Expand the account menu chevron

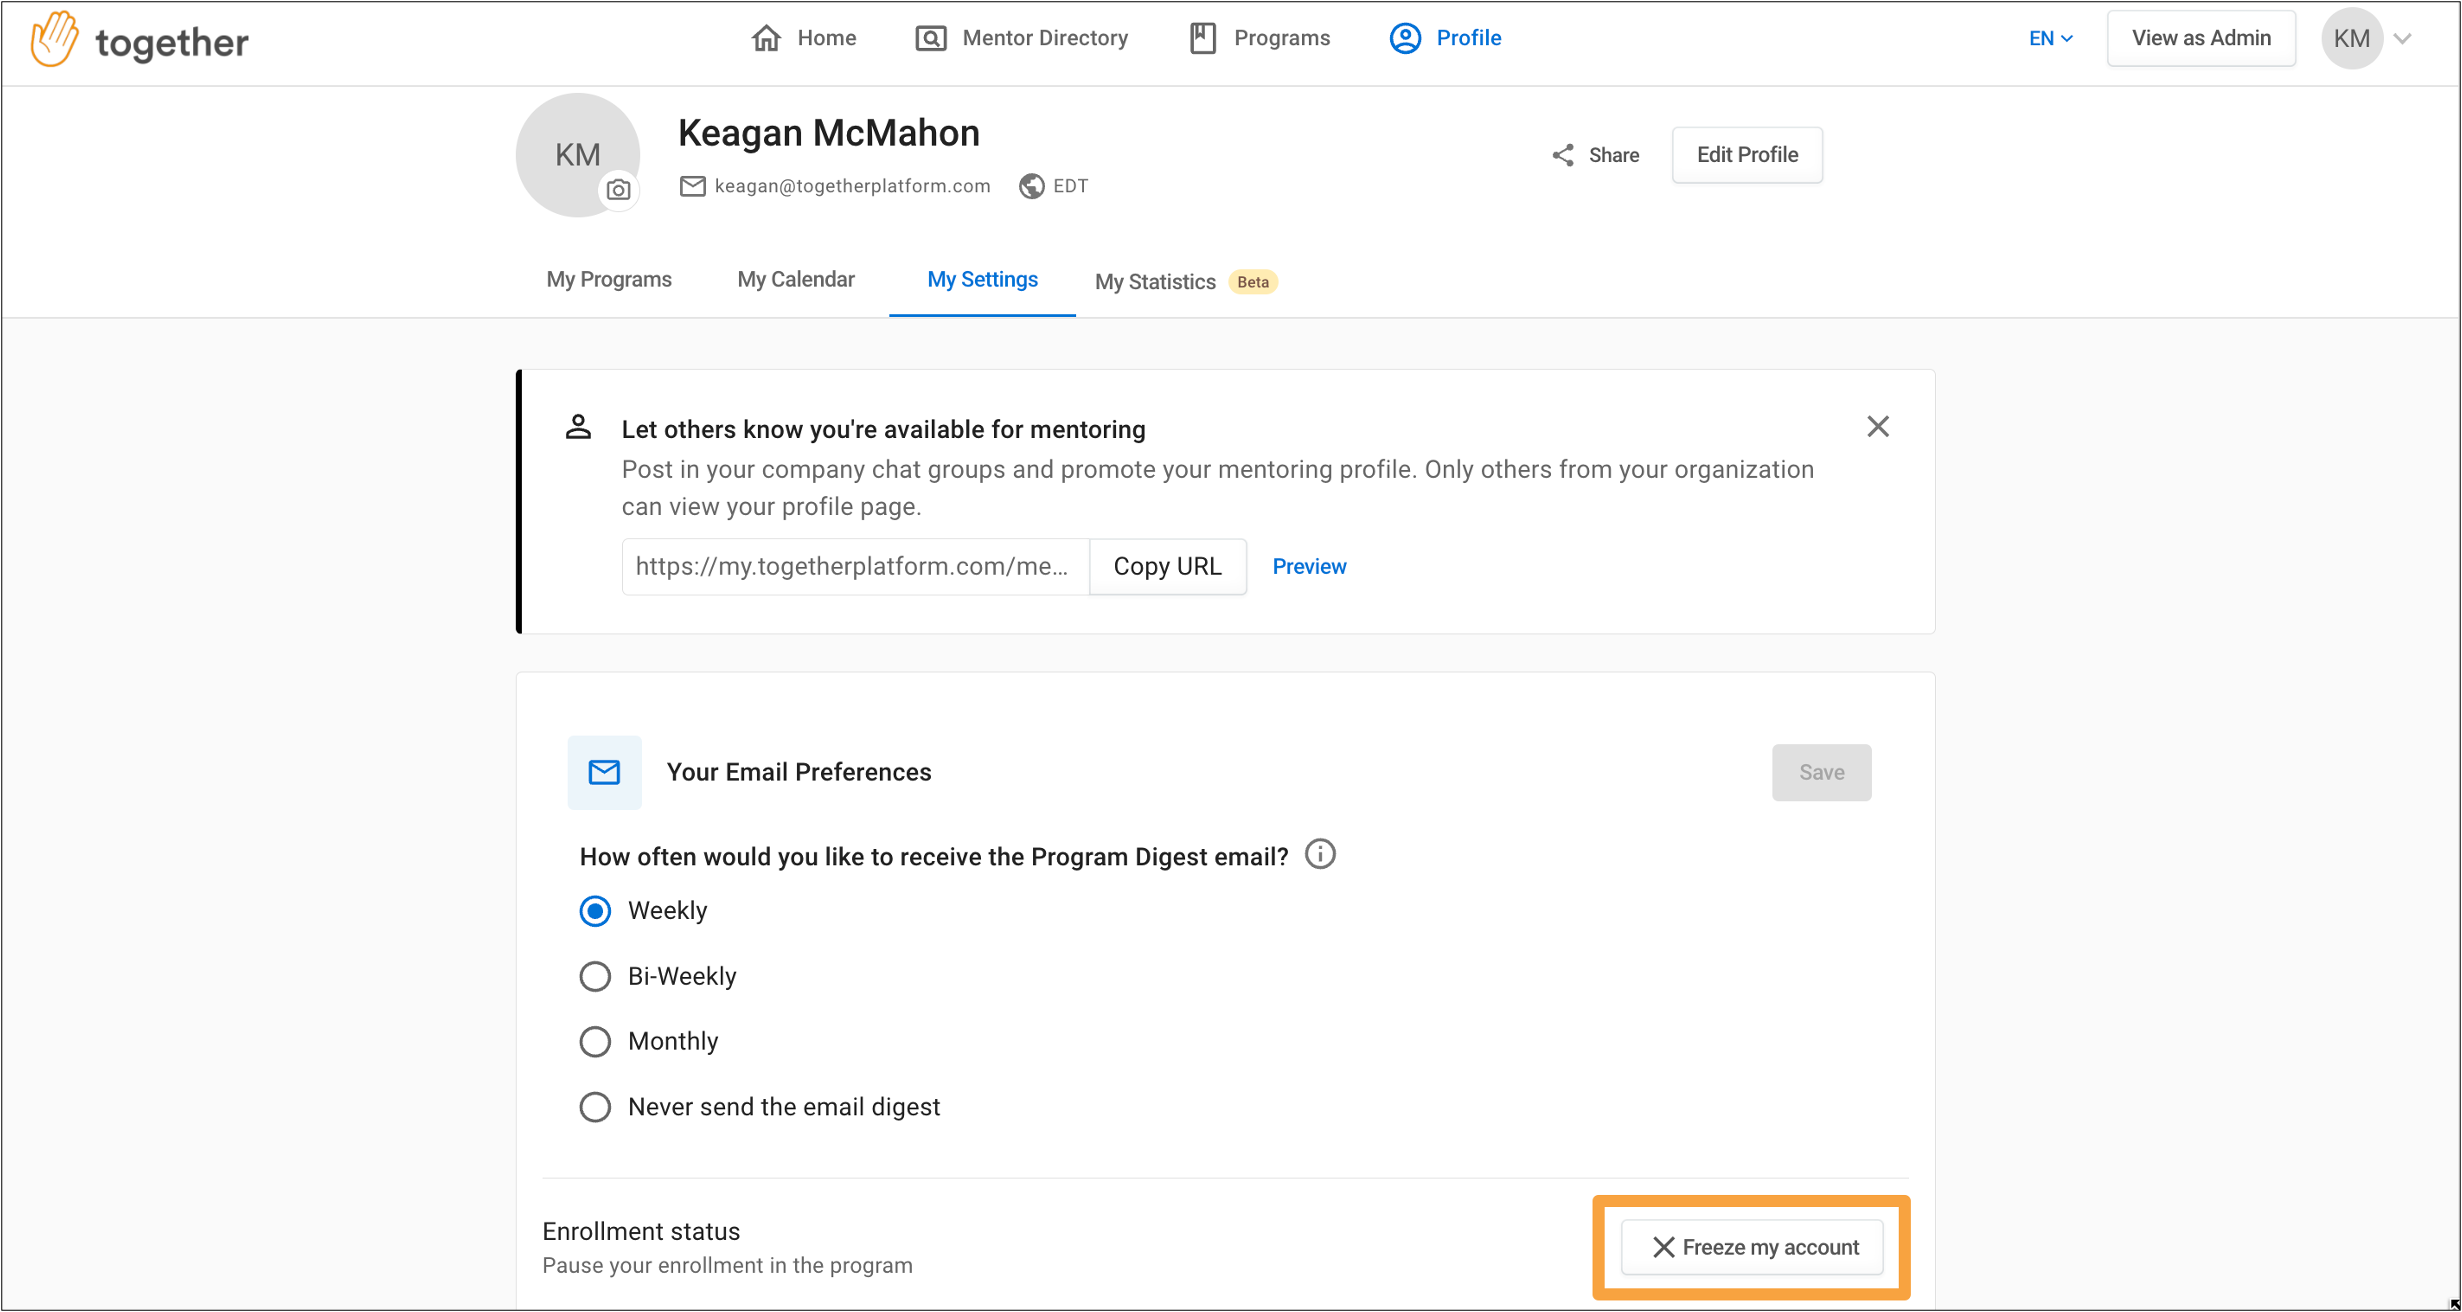coord(2402,39)
